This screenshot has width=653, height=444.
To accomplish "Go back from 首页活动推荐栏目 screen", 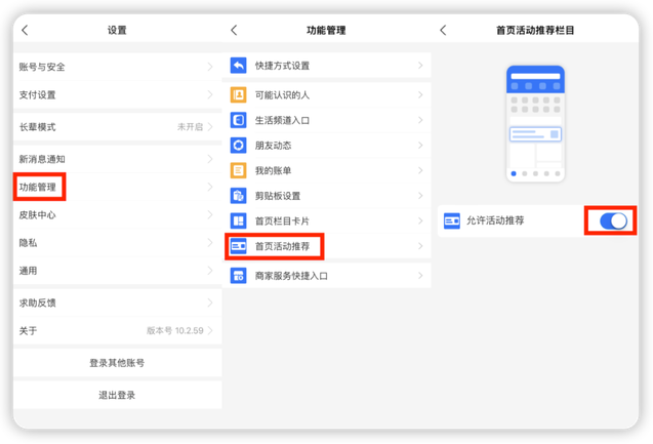I will 443,30.
